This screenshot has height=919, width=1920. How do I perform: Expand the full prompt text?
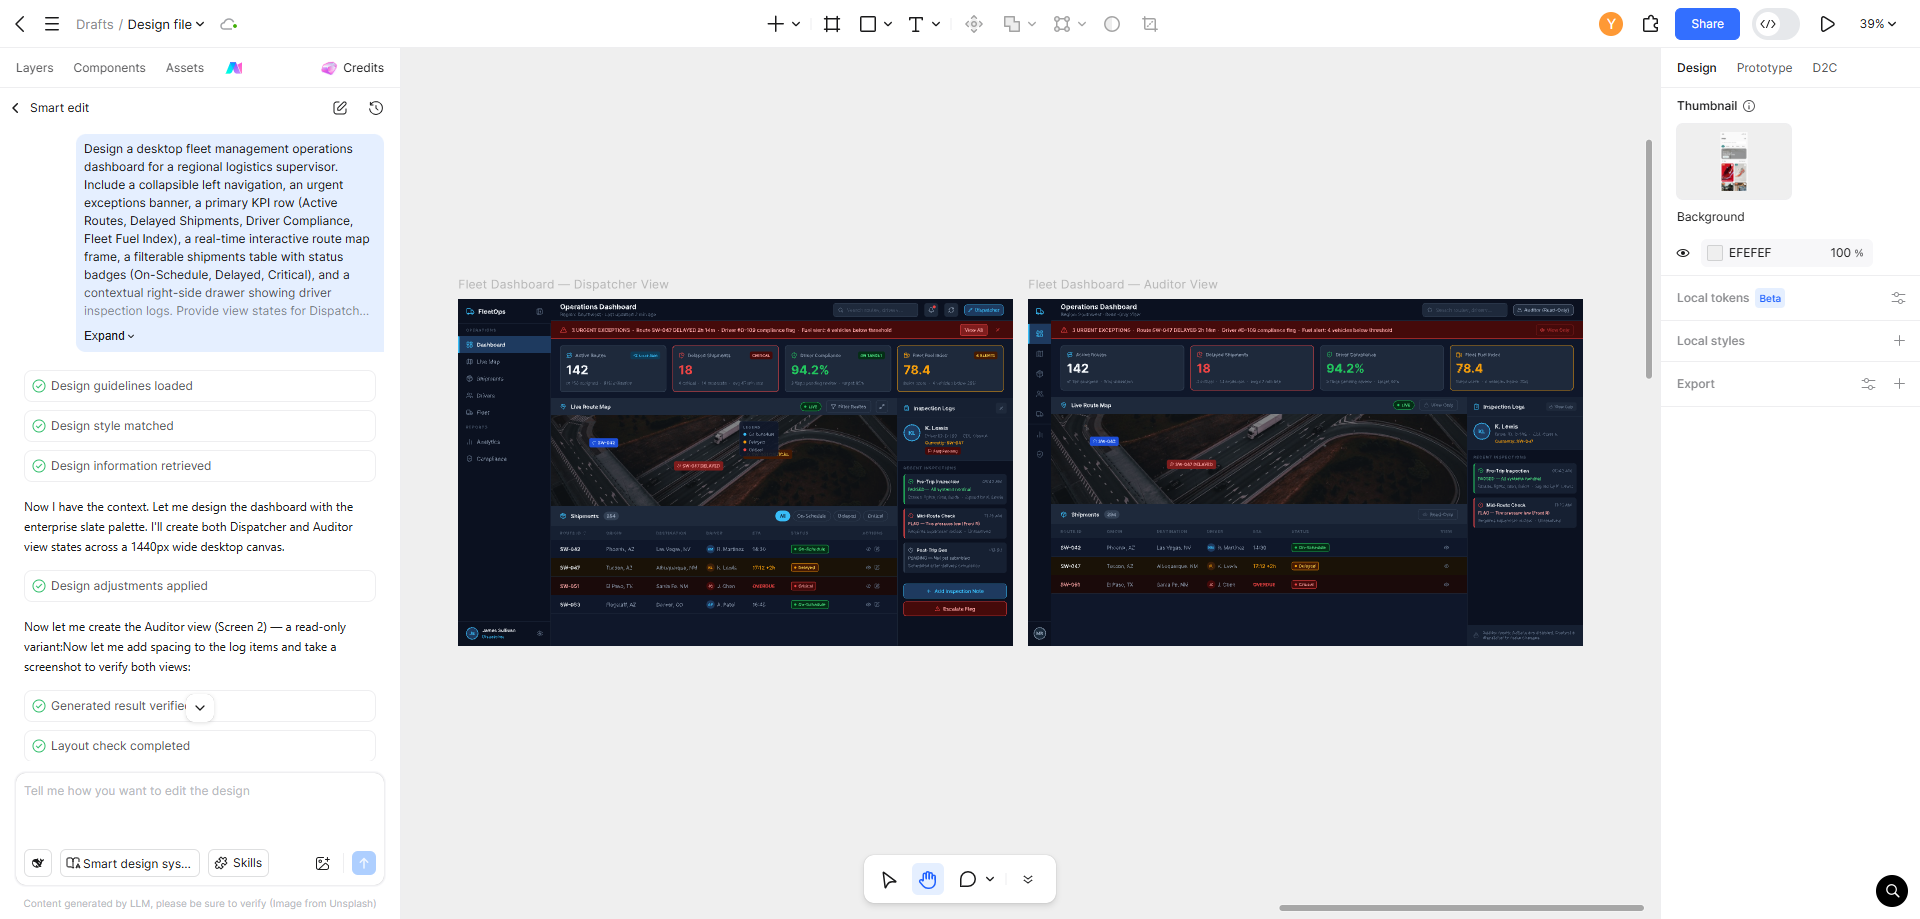tap(109, 336)
